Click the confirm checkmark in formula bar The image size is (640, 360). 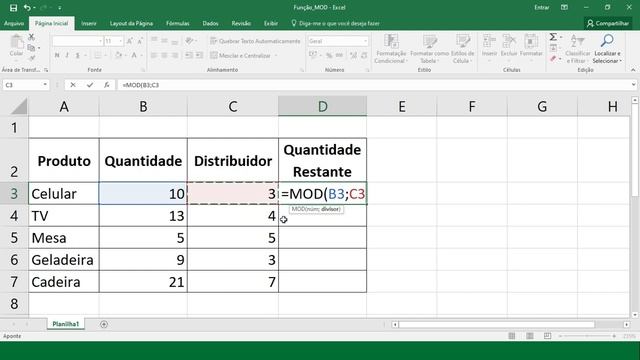tap(90, 85)
